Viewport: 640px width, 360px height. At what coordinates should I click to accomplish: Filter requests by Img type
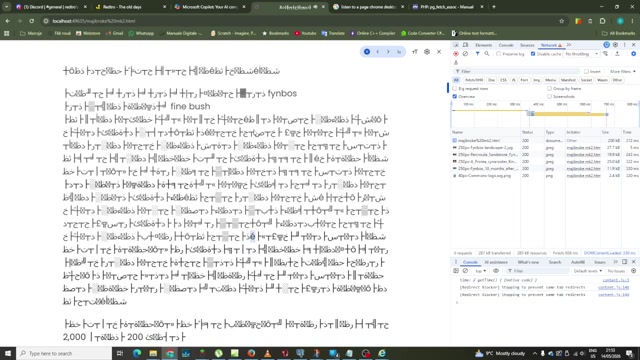coord(536,80)
